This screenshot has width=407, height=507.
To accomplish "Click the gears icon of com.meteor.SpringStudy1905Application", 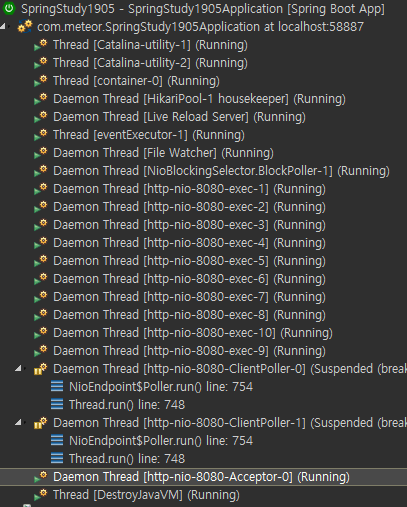I will click(x=25, y=27).
